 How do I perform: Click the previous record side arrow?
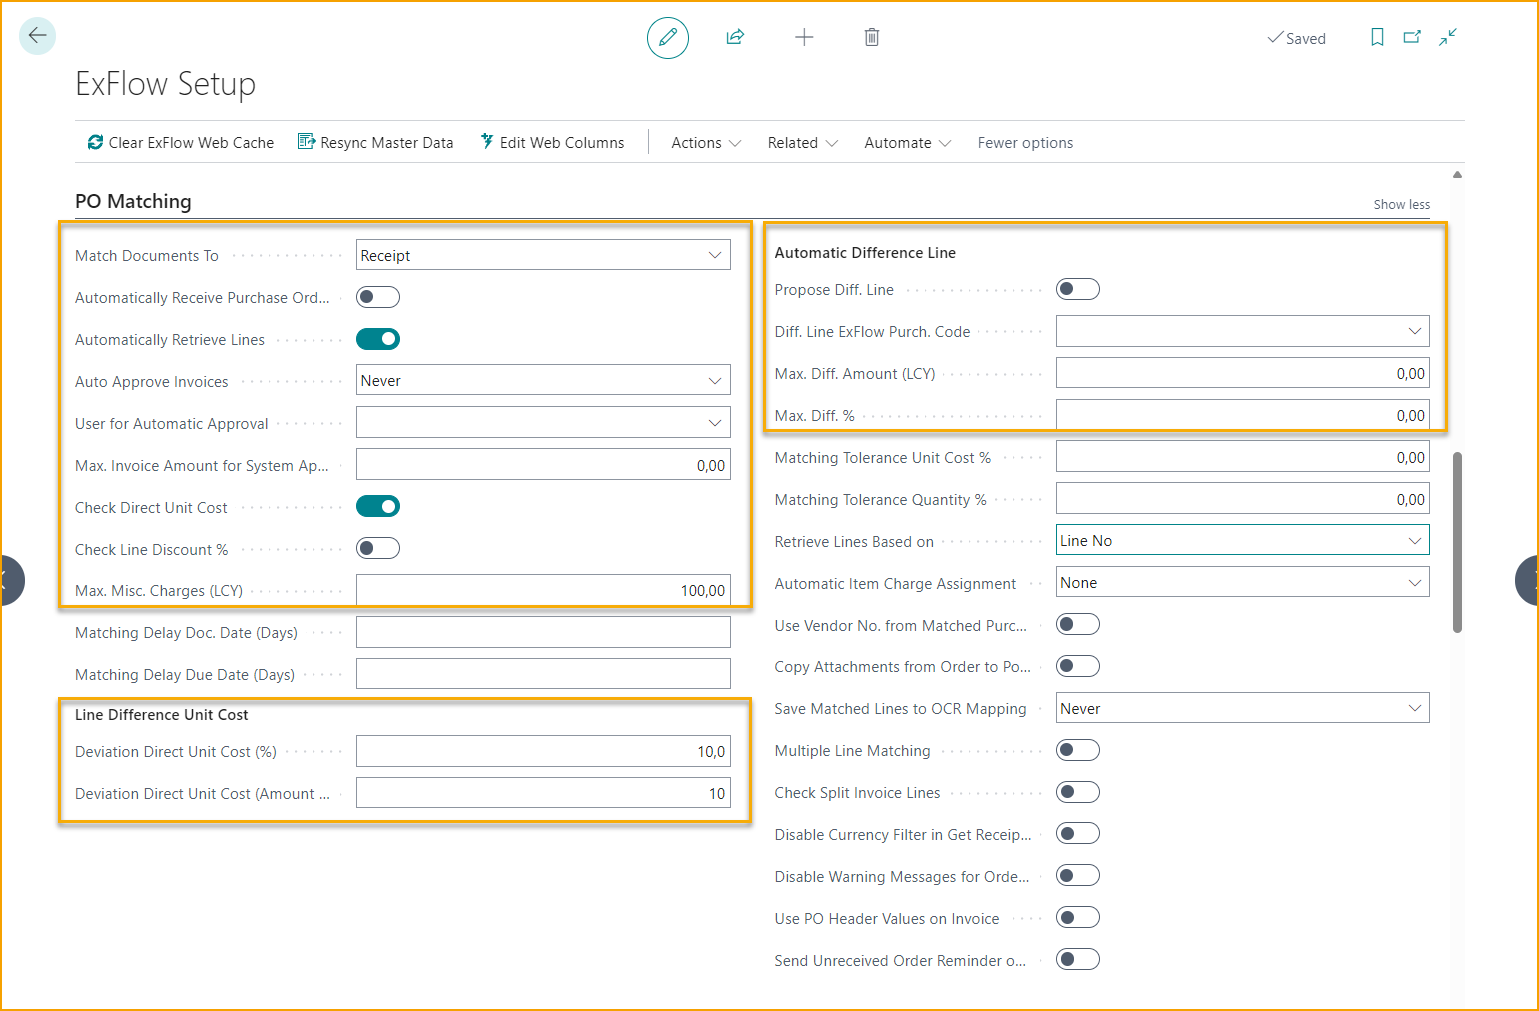[x=10, y=580]
